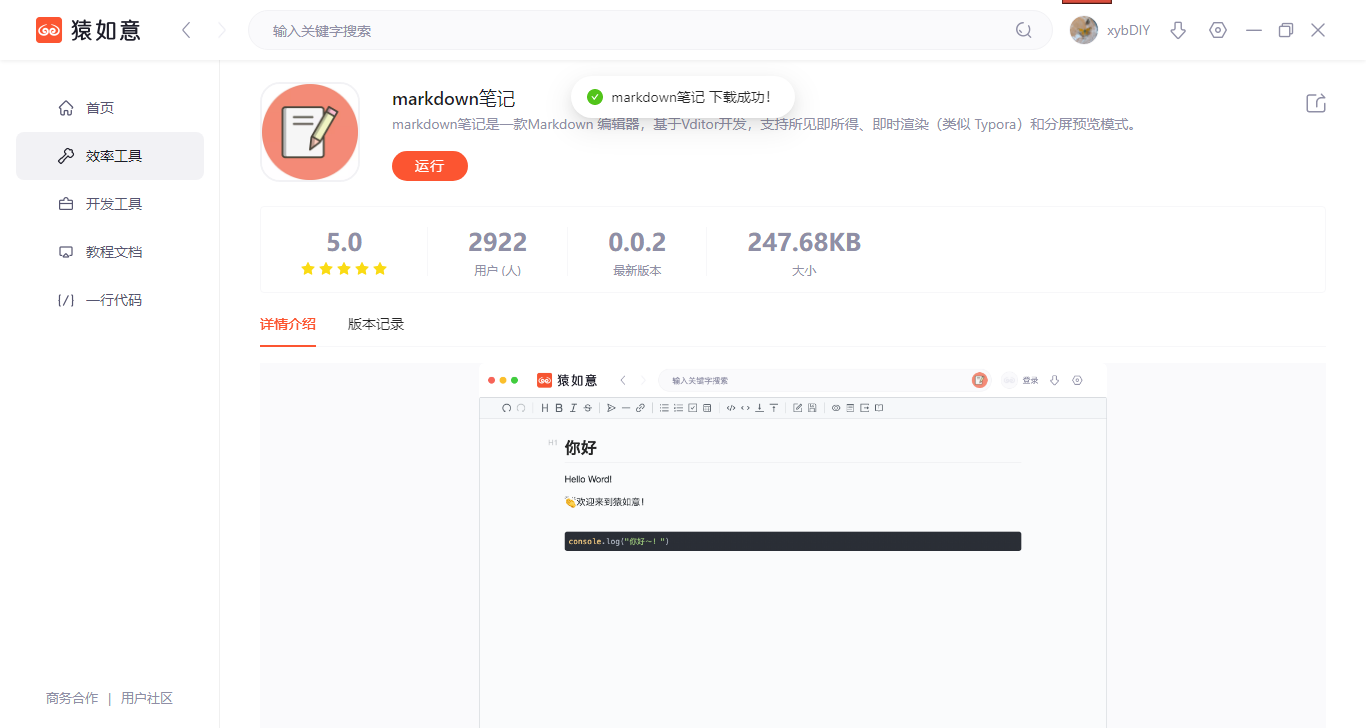Click the xybDIY username
The width and height of the screenshot is (1366, 728).
tap(1129, 30)
